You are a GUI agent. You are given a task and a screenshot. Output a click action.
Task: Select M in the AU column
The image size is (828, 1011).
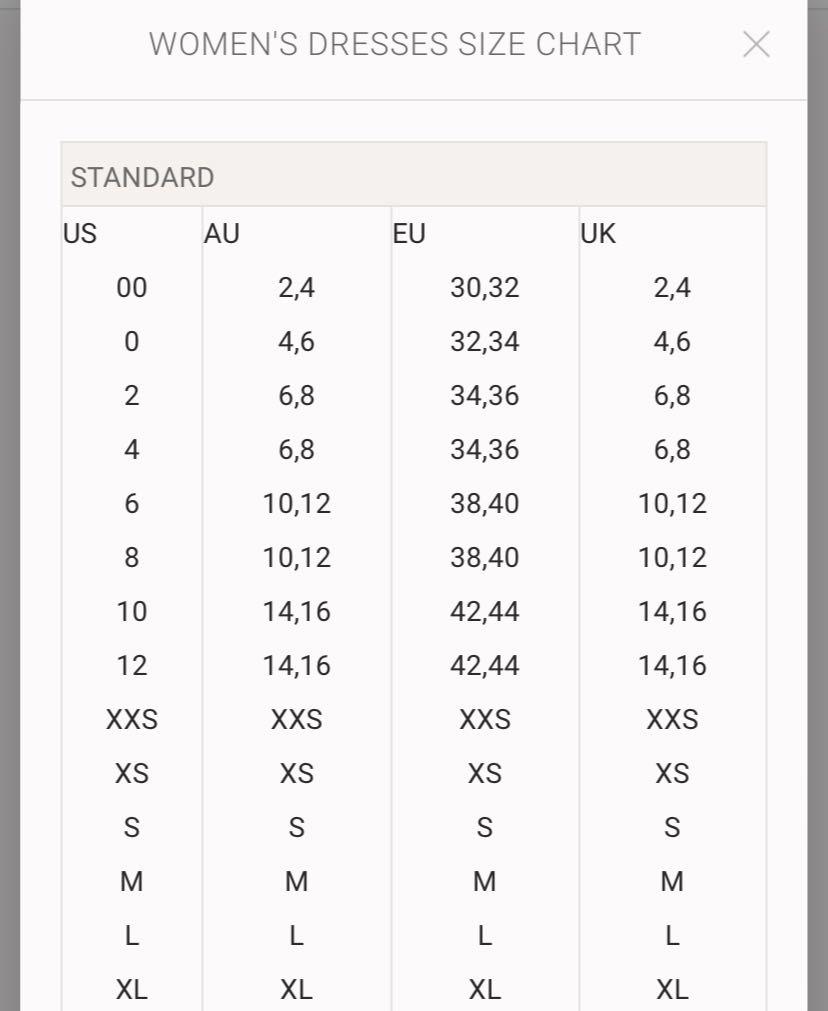point(297,881)
